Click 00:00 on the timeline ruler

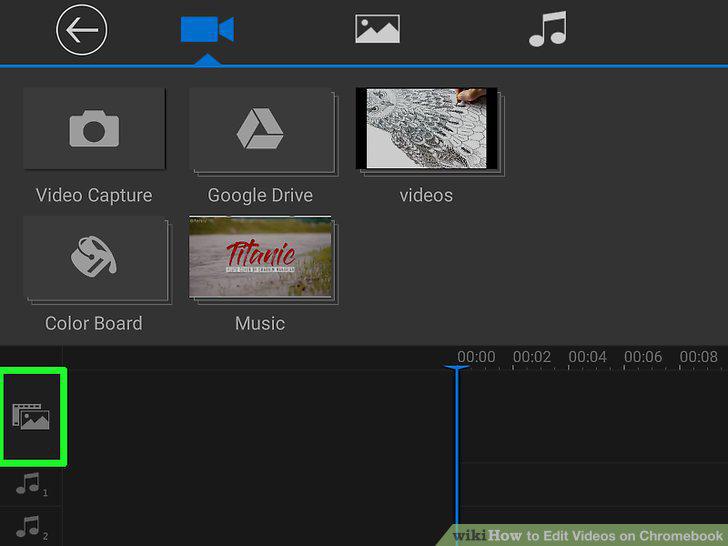tap(476, 357)
